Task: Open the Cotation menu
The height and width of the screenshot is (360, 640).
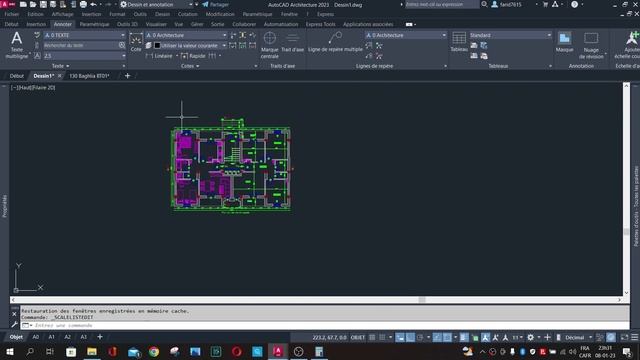Action: [187, 14]
